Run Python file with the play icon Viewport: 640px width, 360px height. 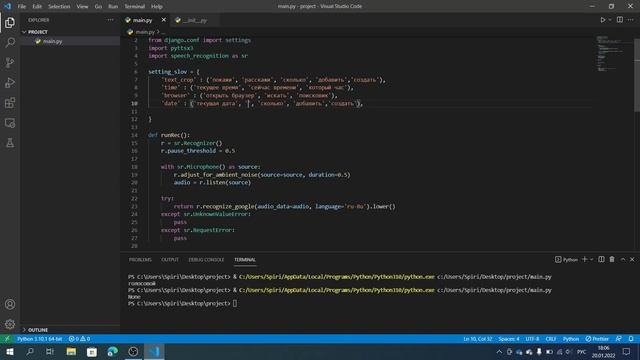(x=602, y=20)
